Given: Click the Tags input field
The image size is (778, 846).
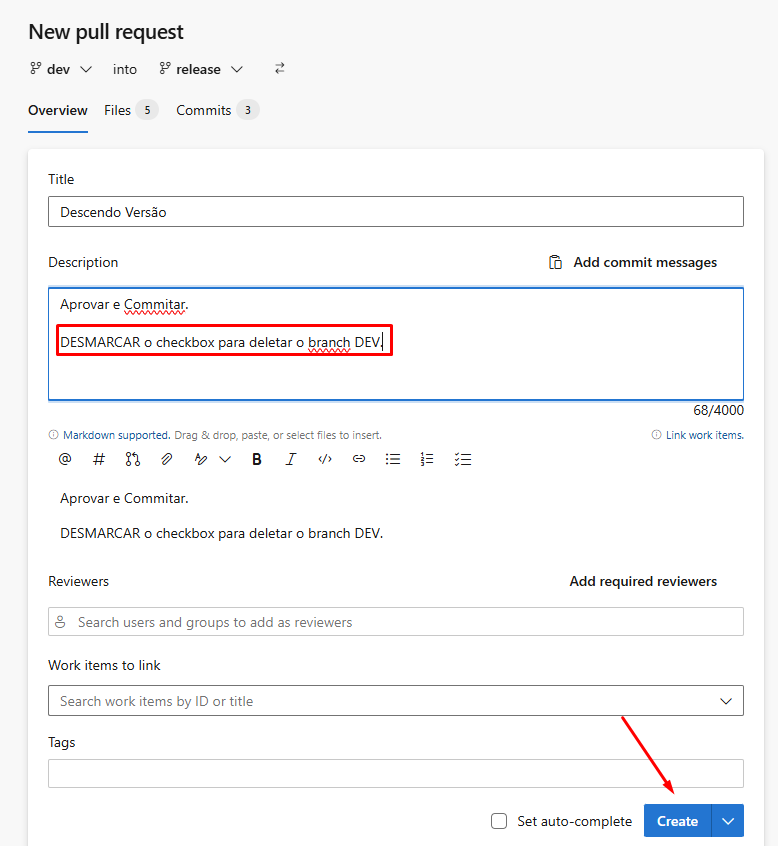Looking at the screenshot, I should tap(396, 774).
